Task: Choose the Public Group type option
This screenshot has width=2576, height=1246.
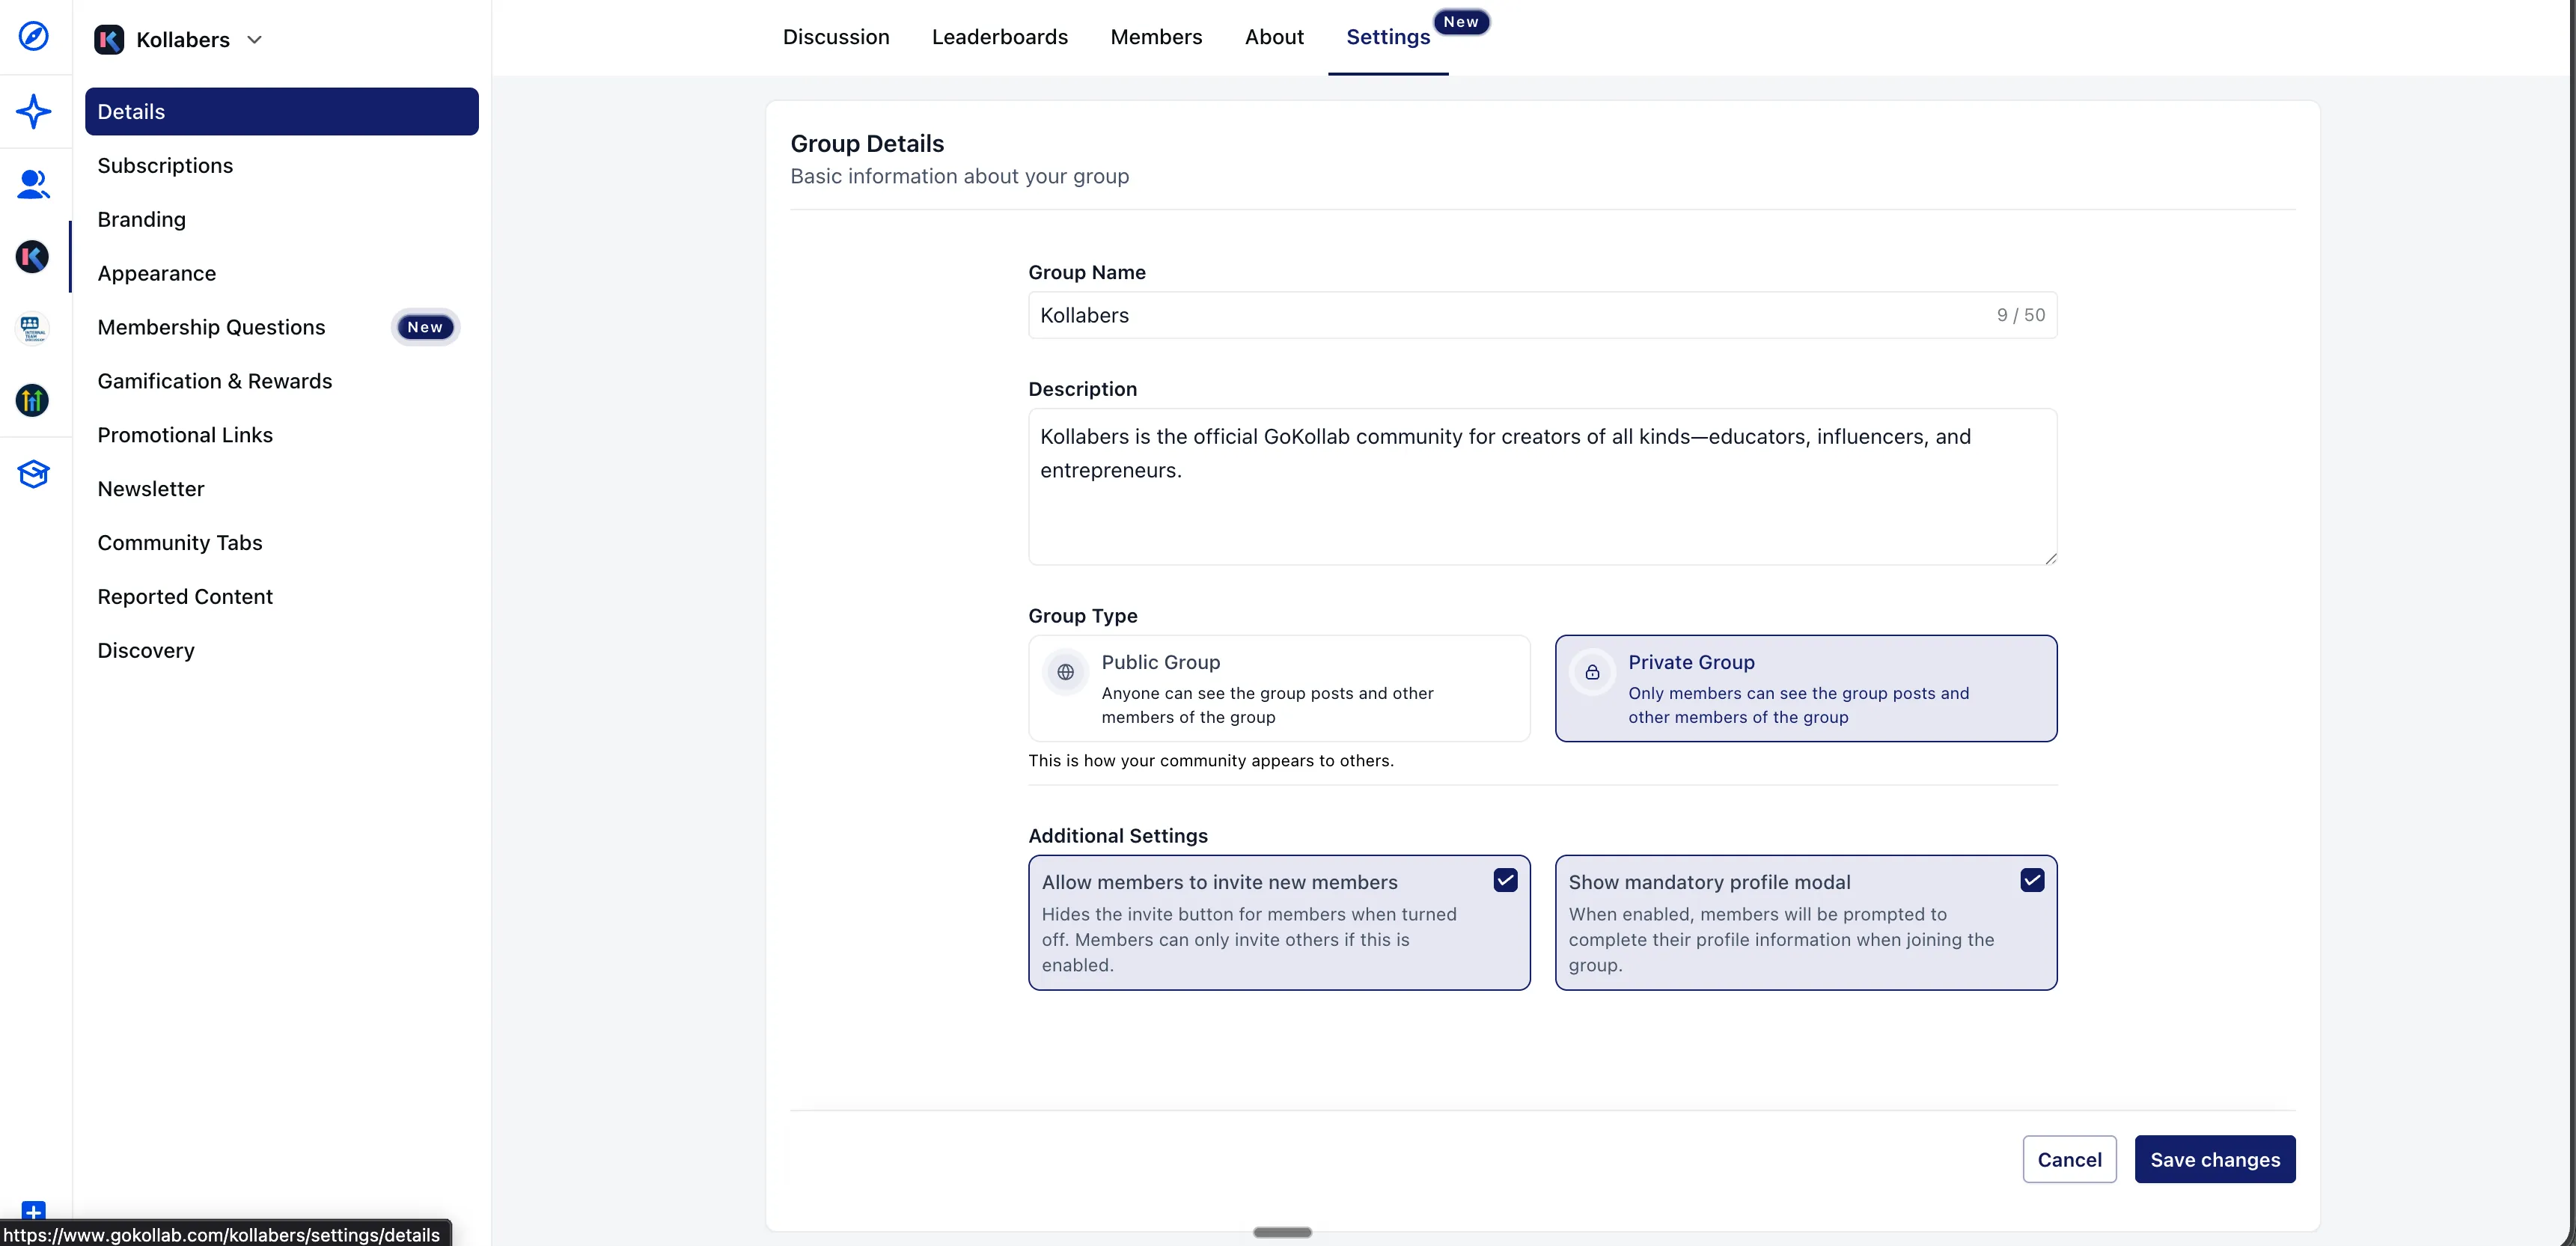Action: 1279,688
